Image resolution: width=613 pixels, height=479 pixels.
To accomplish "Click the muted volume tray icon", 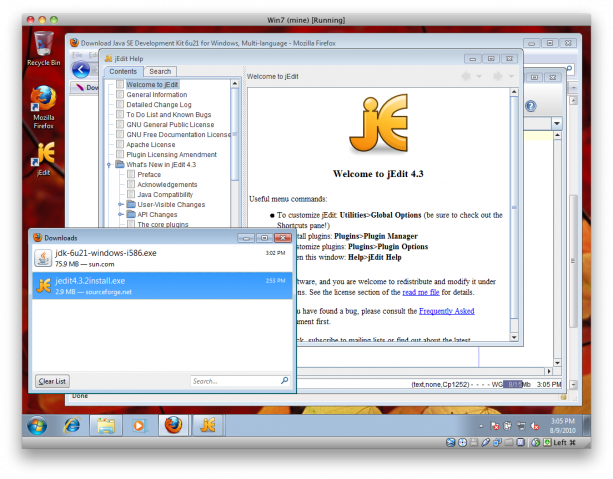I will (x=535, y=426).
